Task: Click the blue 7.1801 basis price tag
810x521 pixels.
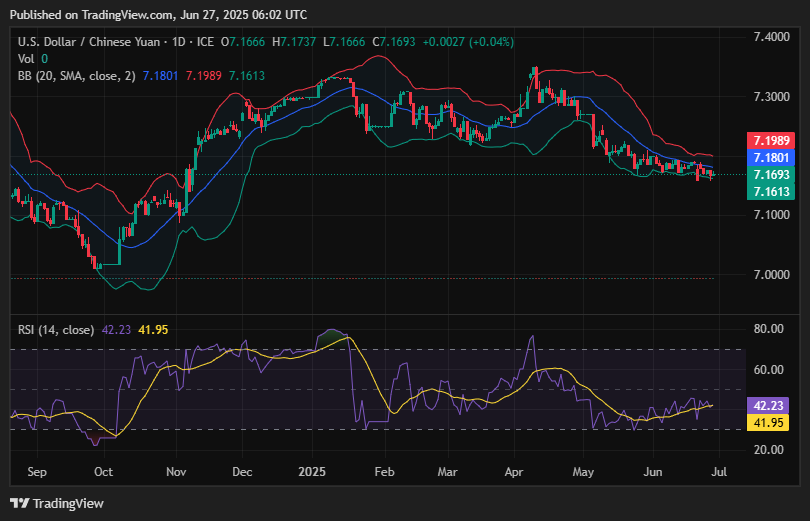Action: 771,157
